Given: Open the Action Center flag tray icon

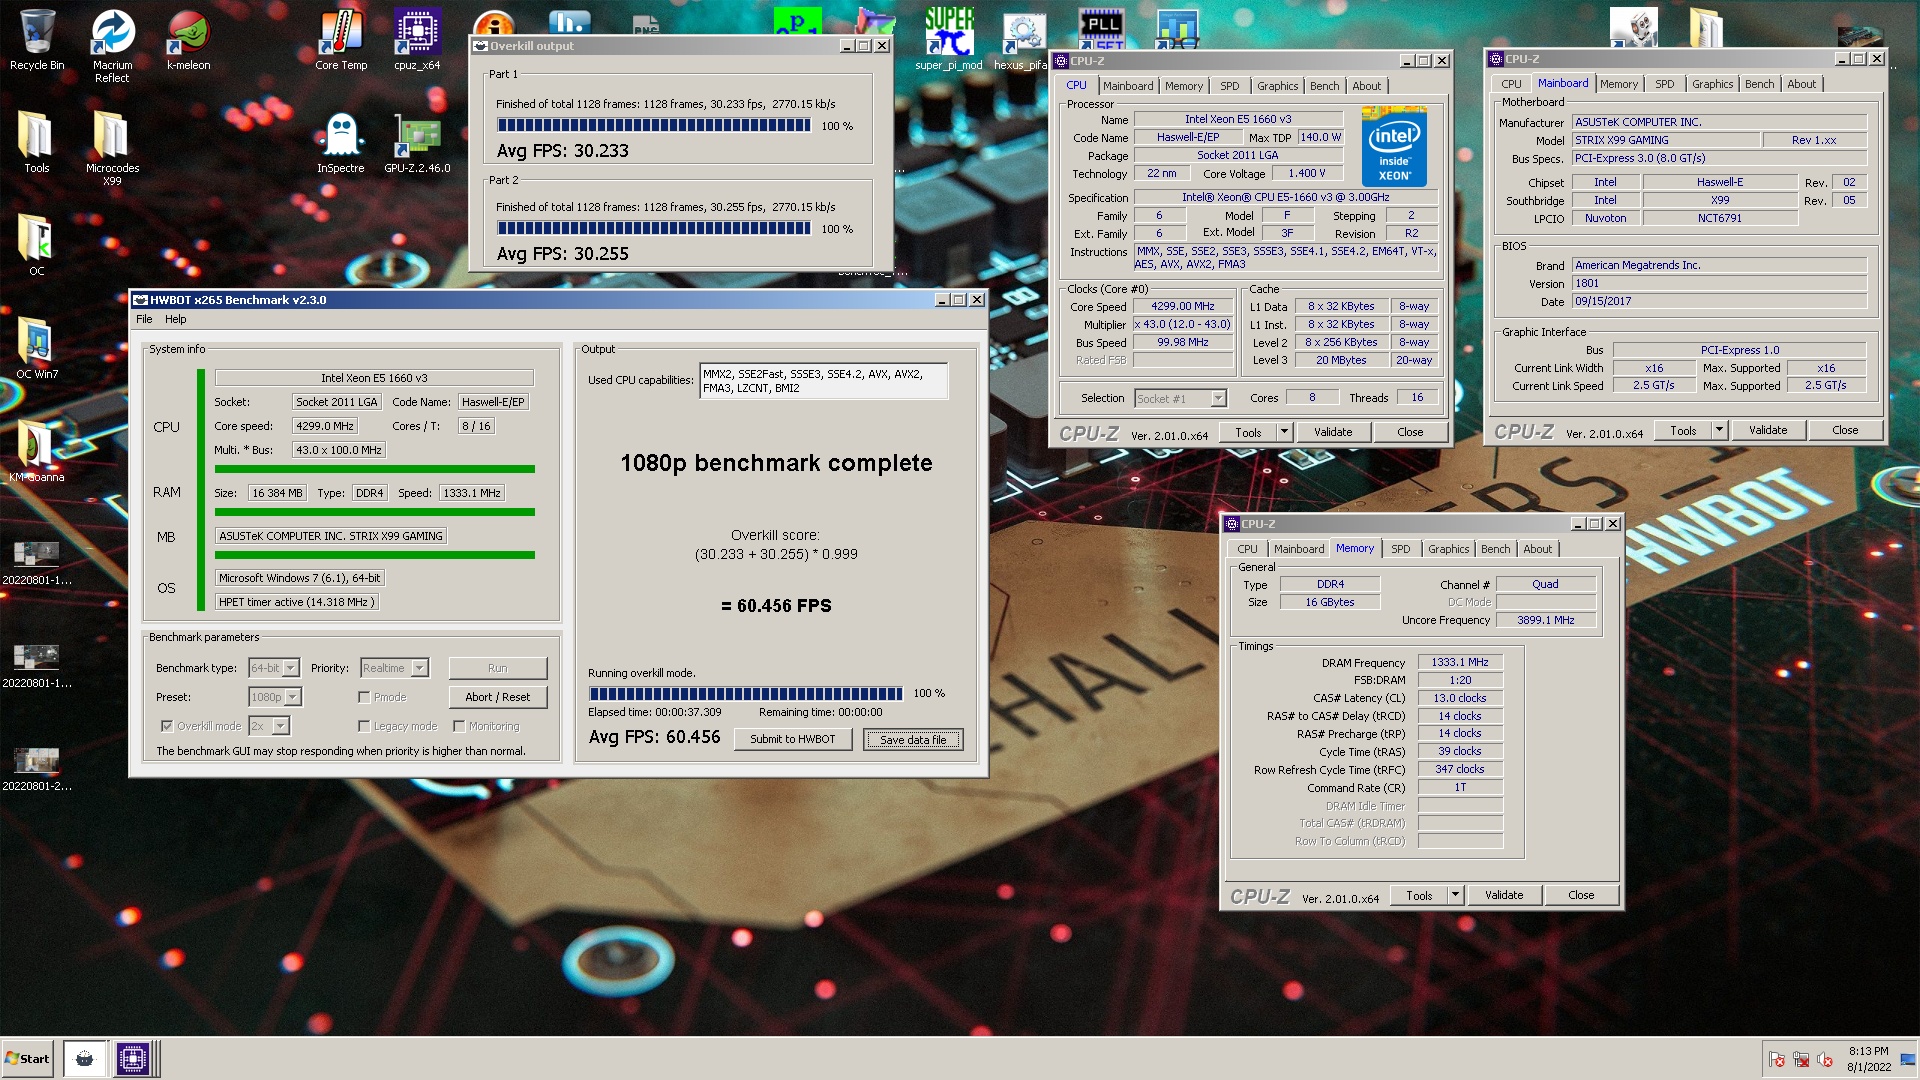Looking at the screenshot, I should (1777, 1059).
